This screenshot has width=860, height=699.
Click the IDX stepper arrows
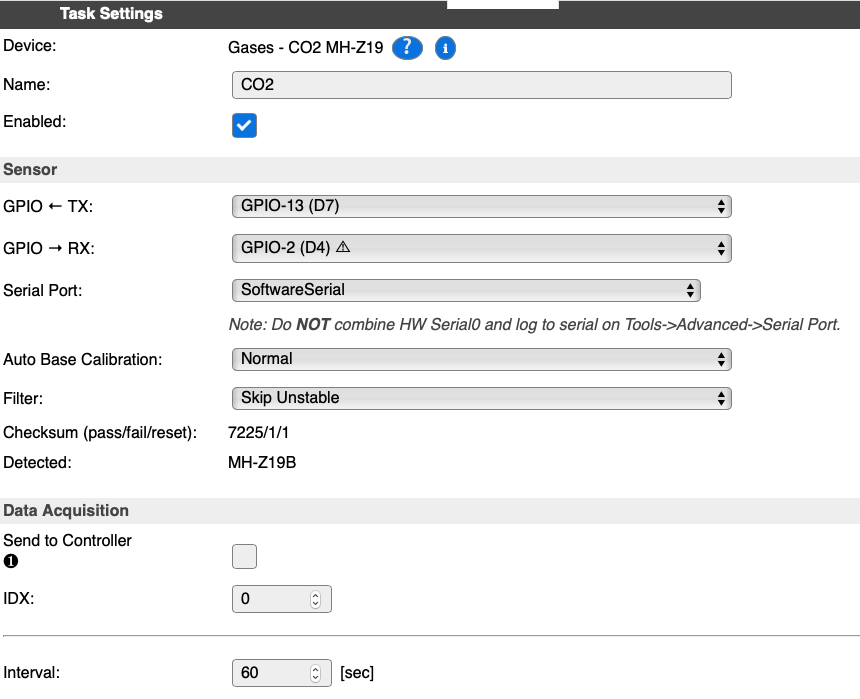(315, 599)
